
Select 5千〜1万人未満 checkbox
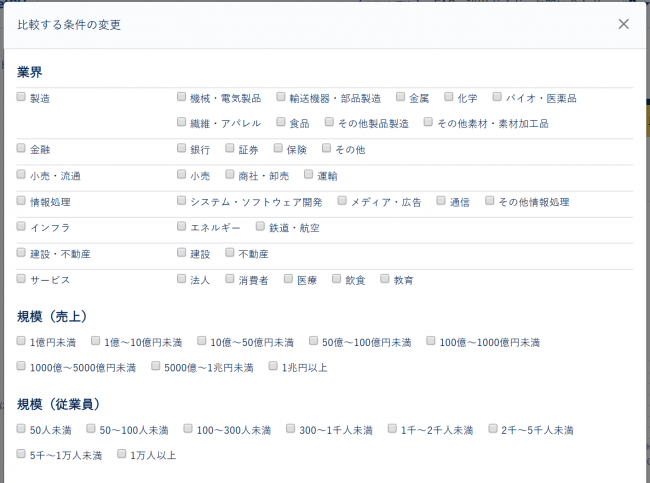coord(21,454)
